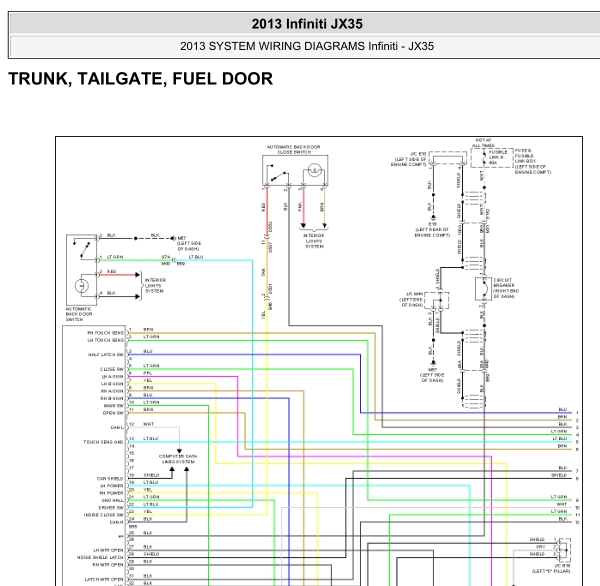Click the 'INSIDE CLOSE SW' pin label

click(104, 515)
